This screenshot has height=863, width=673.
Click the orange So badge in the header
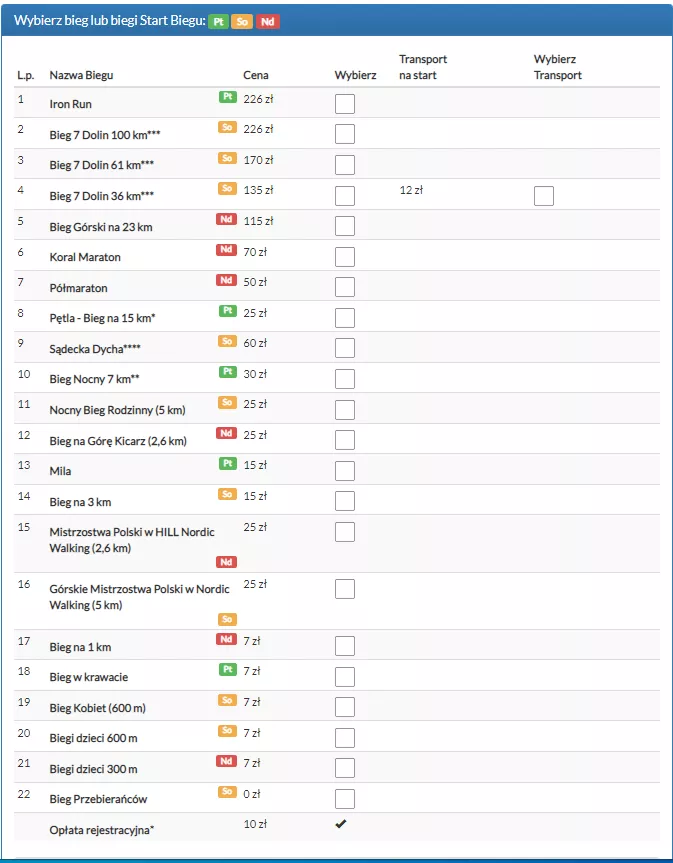pos(242,21)
